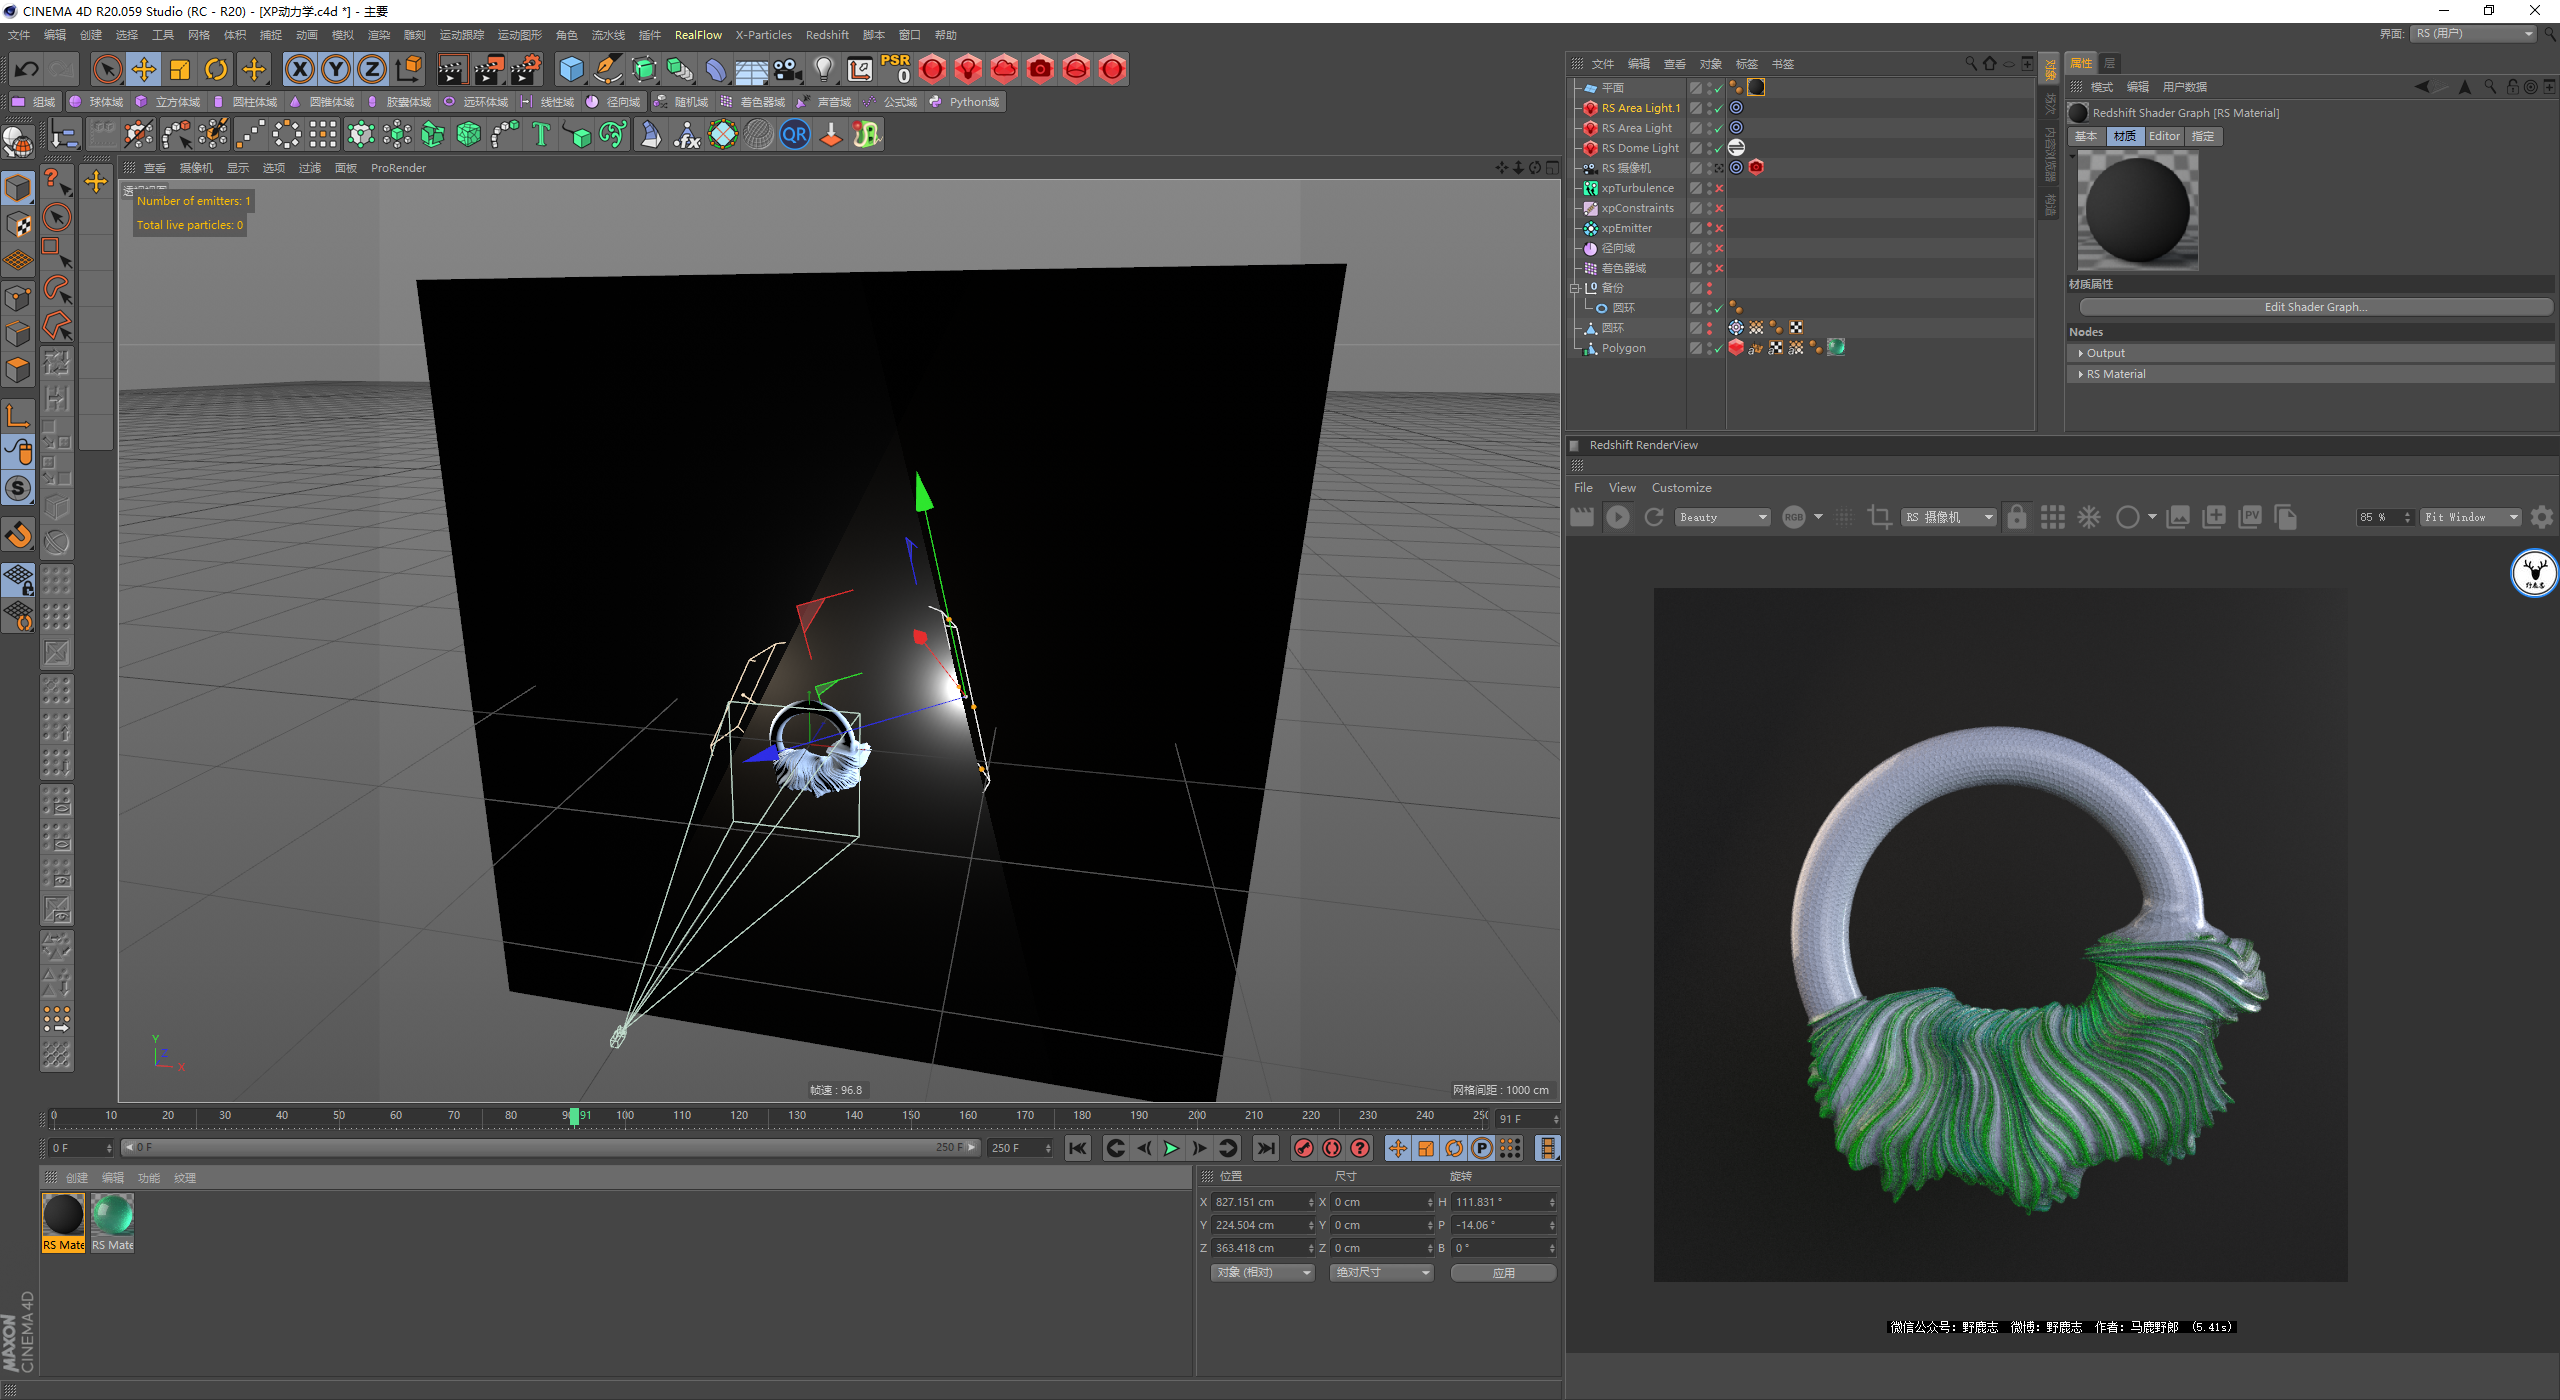The width and height of the screenshot is (2560, 1400).
Task: Click the light bulb Light object icon
Action: (x=823, y=69)
